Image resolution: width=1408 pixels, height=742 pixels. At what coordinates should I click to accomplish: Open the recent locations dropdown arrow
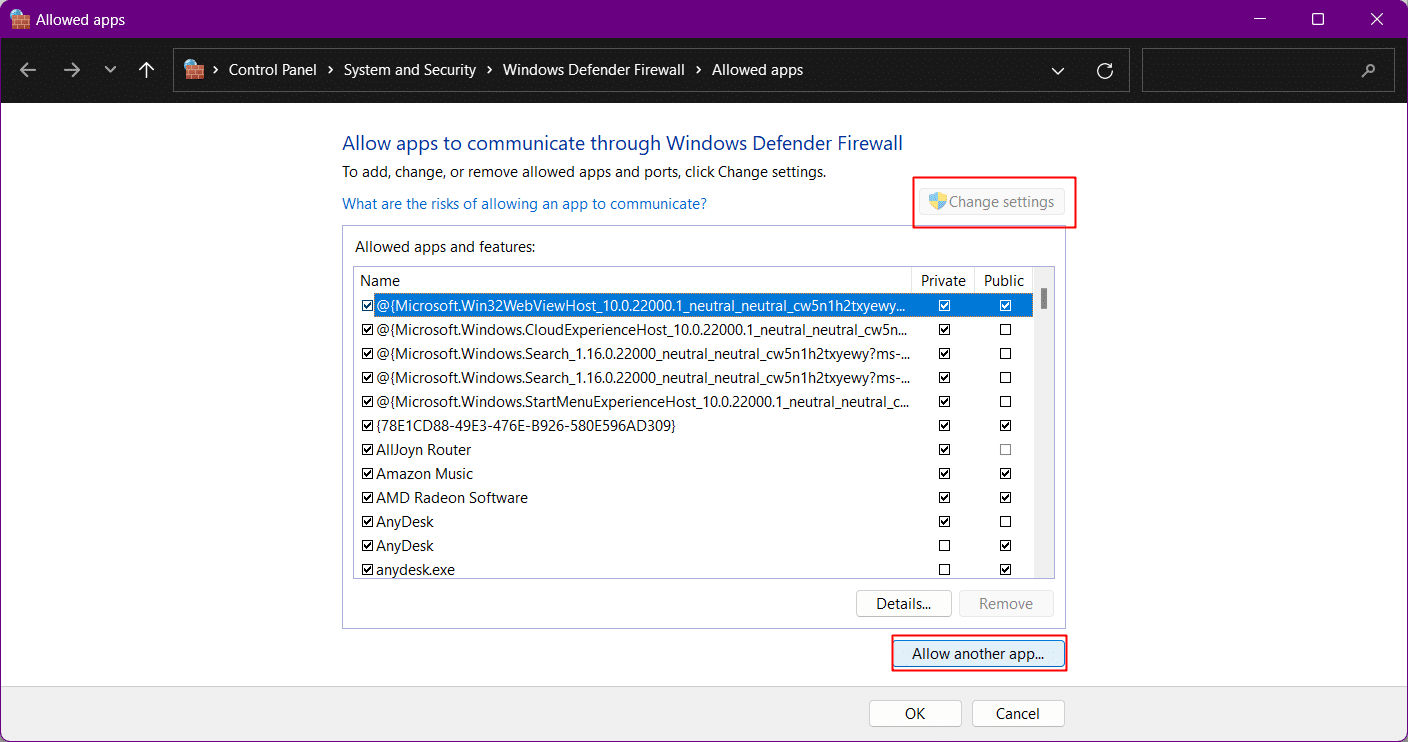pos(110,70)
